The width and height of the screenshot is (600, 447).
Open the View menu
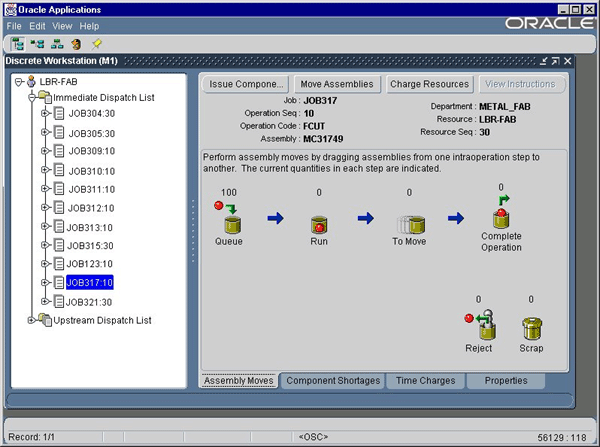pos(62,26)
